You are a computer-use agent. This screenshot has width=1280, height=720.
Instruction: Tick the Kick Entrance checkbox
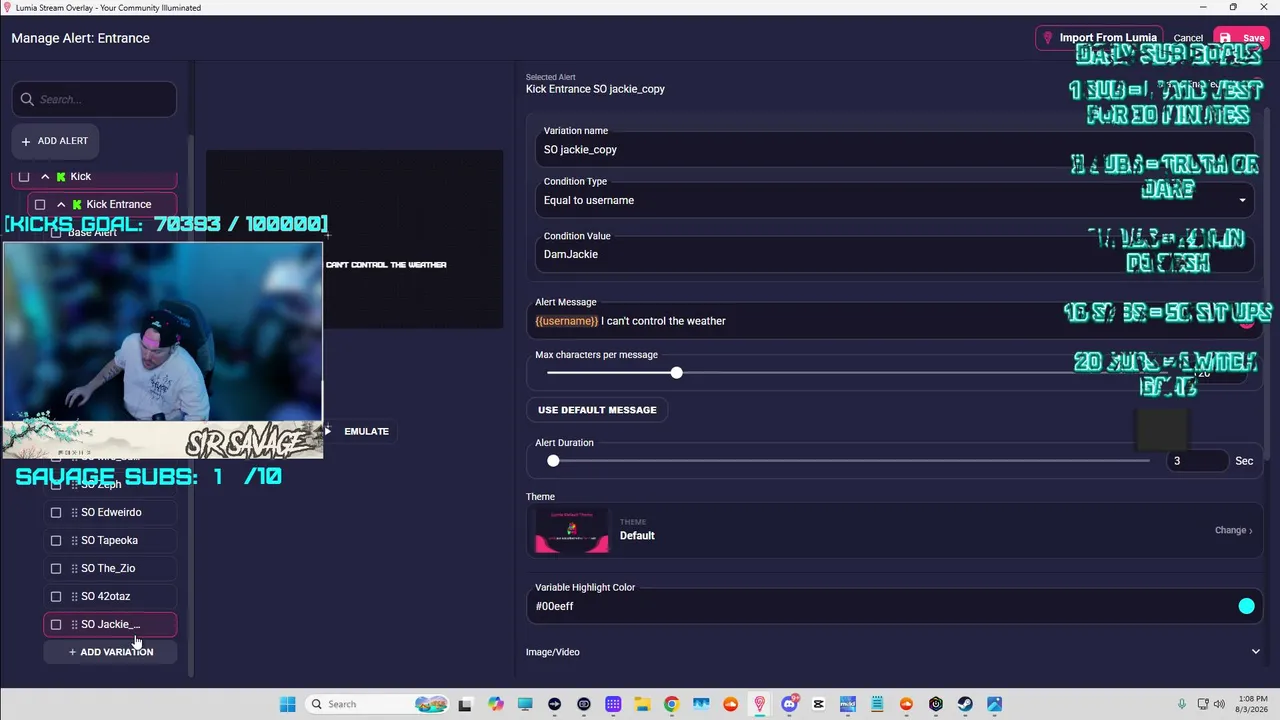click(40, 205)
